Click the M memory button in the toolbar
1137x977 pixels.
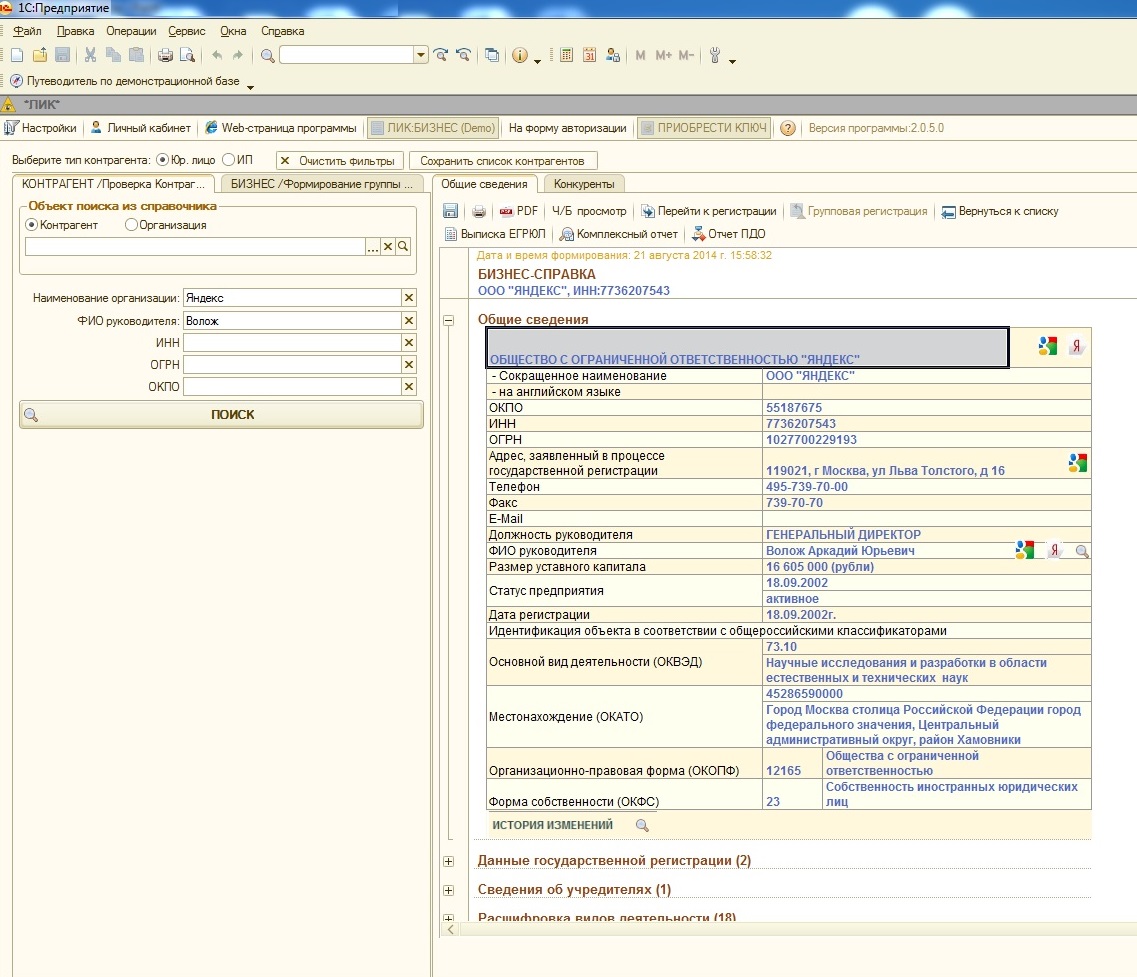640,55
